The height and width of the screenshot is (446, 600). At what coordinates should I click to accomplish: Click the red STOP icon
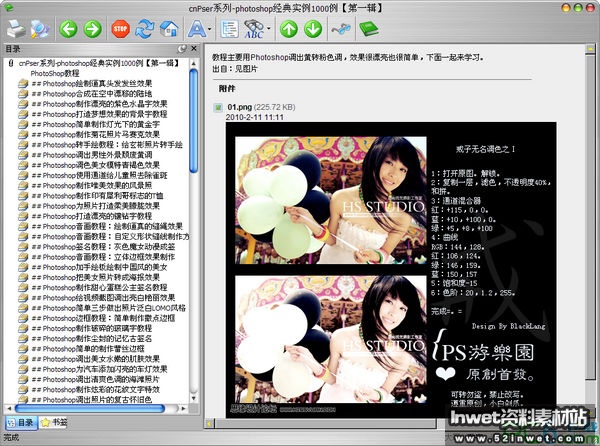[x=121, y=29]
